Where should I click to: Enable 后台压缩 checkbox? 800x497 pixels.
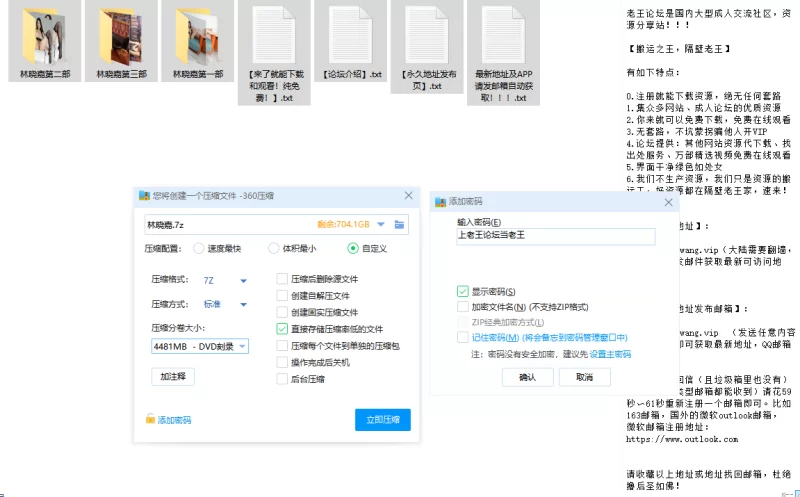tap(282, 379)
